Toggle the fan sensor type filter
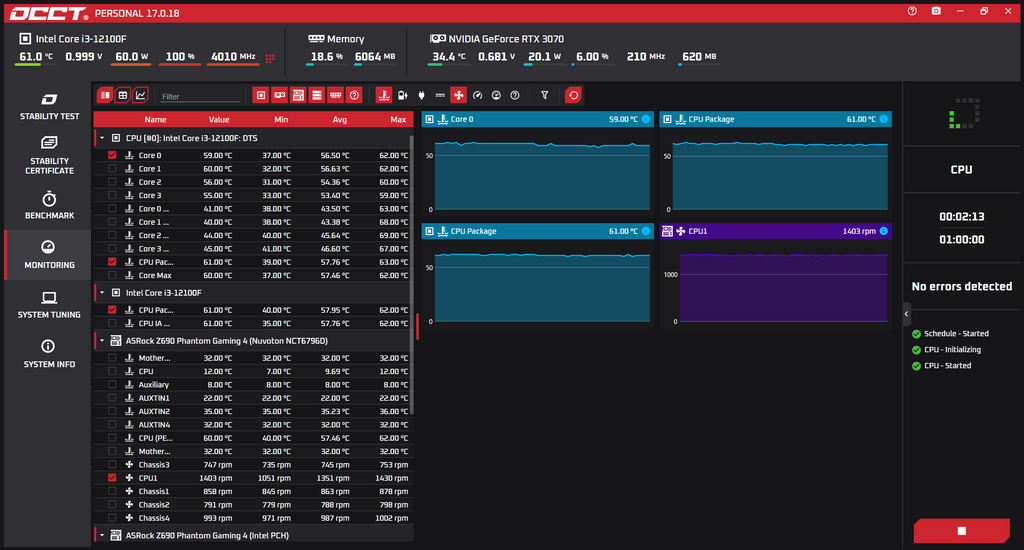The image size is (1024, 550). coord(458,95)
